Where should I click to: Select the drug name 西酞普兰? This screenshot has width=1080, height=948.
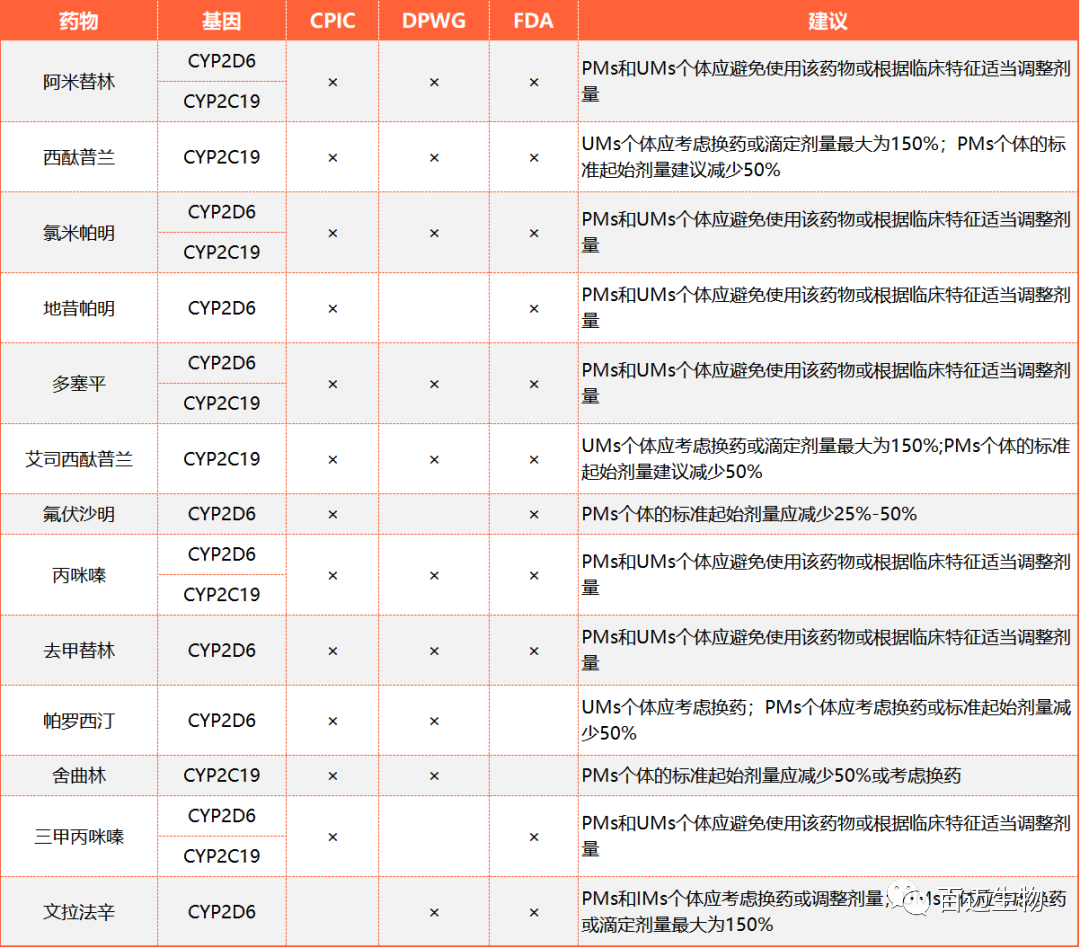coord(79,157)
